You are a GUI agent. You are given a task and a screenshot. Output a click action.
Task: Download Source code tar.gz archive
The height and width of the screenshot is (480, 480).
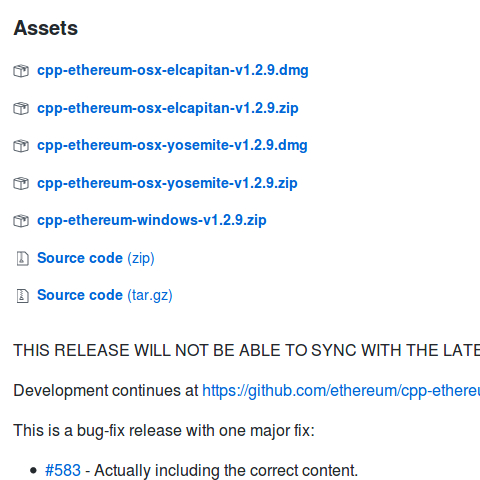pos(105,295)
